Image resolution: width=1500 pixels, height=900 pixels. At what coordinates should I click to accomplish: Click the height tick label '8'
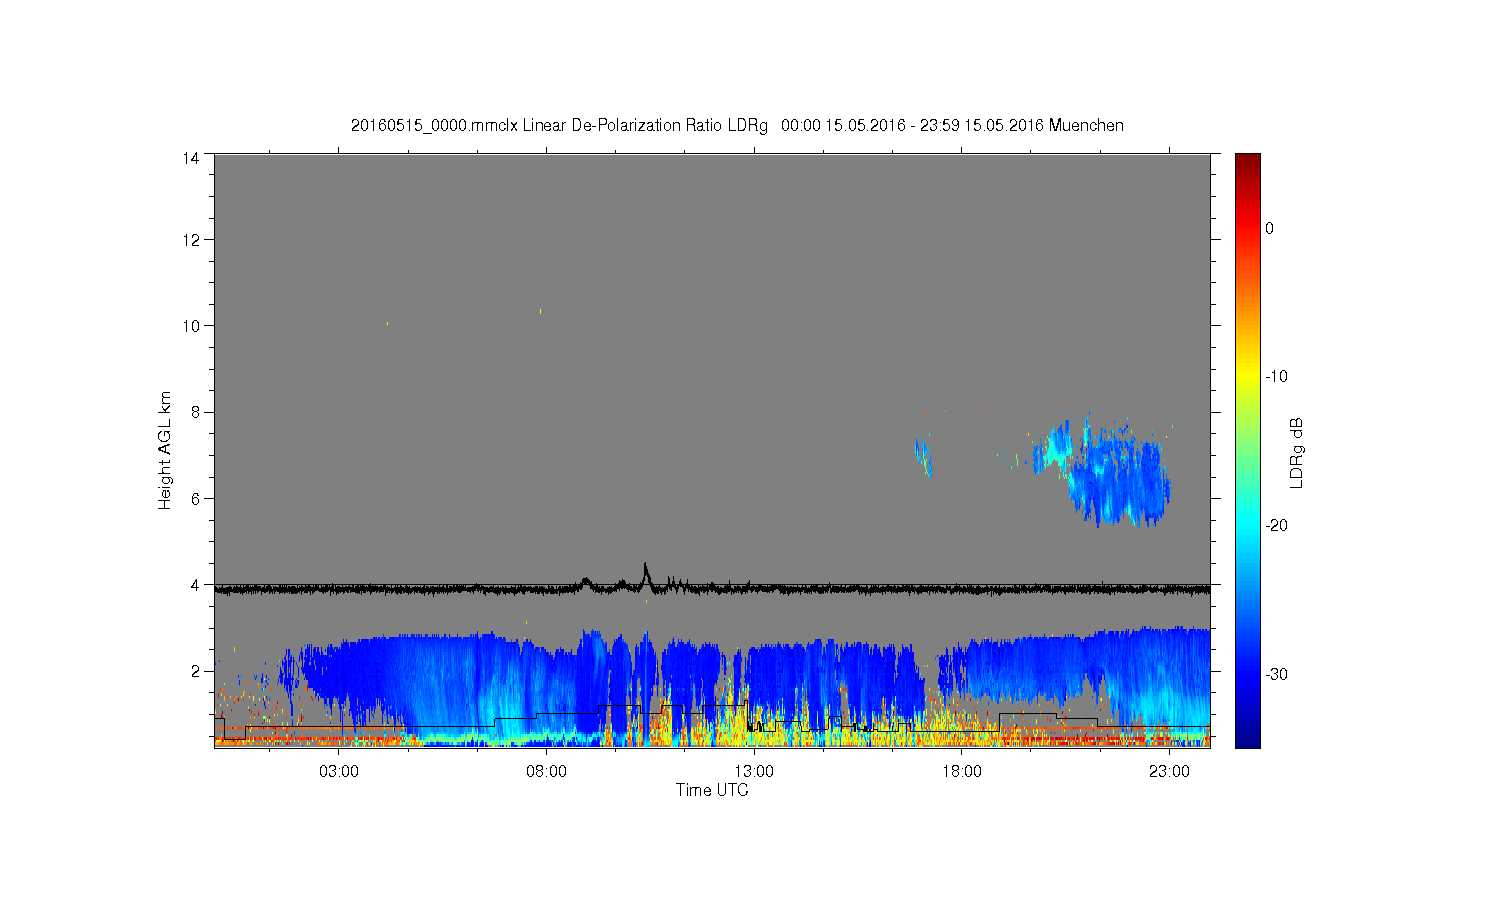(x=195, y=412)
